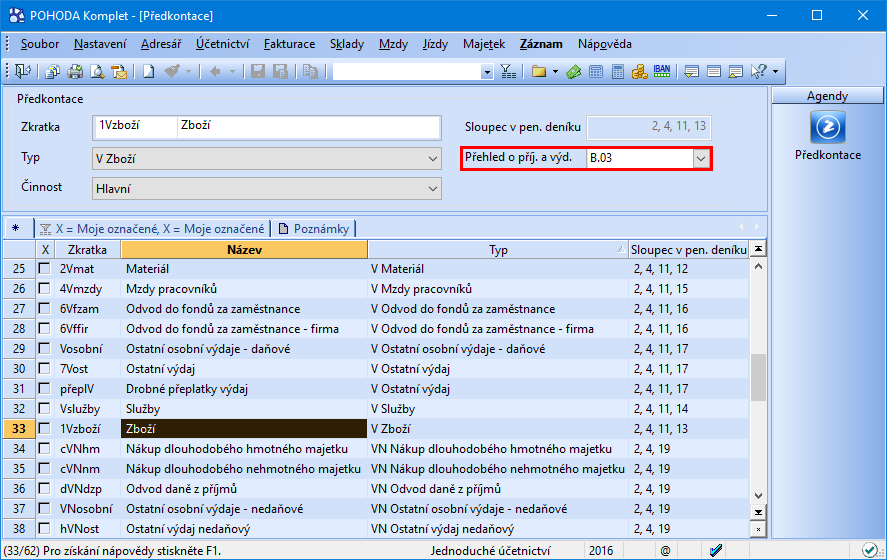Open the Nápověda menu
Viewport: 887px width, 560px height.
coord(605,44)
